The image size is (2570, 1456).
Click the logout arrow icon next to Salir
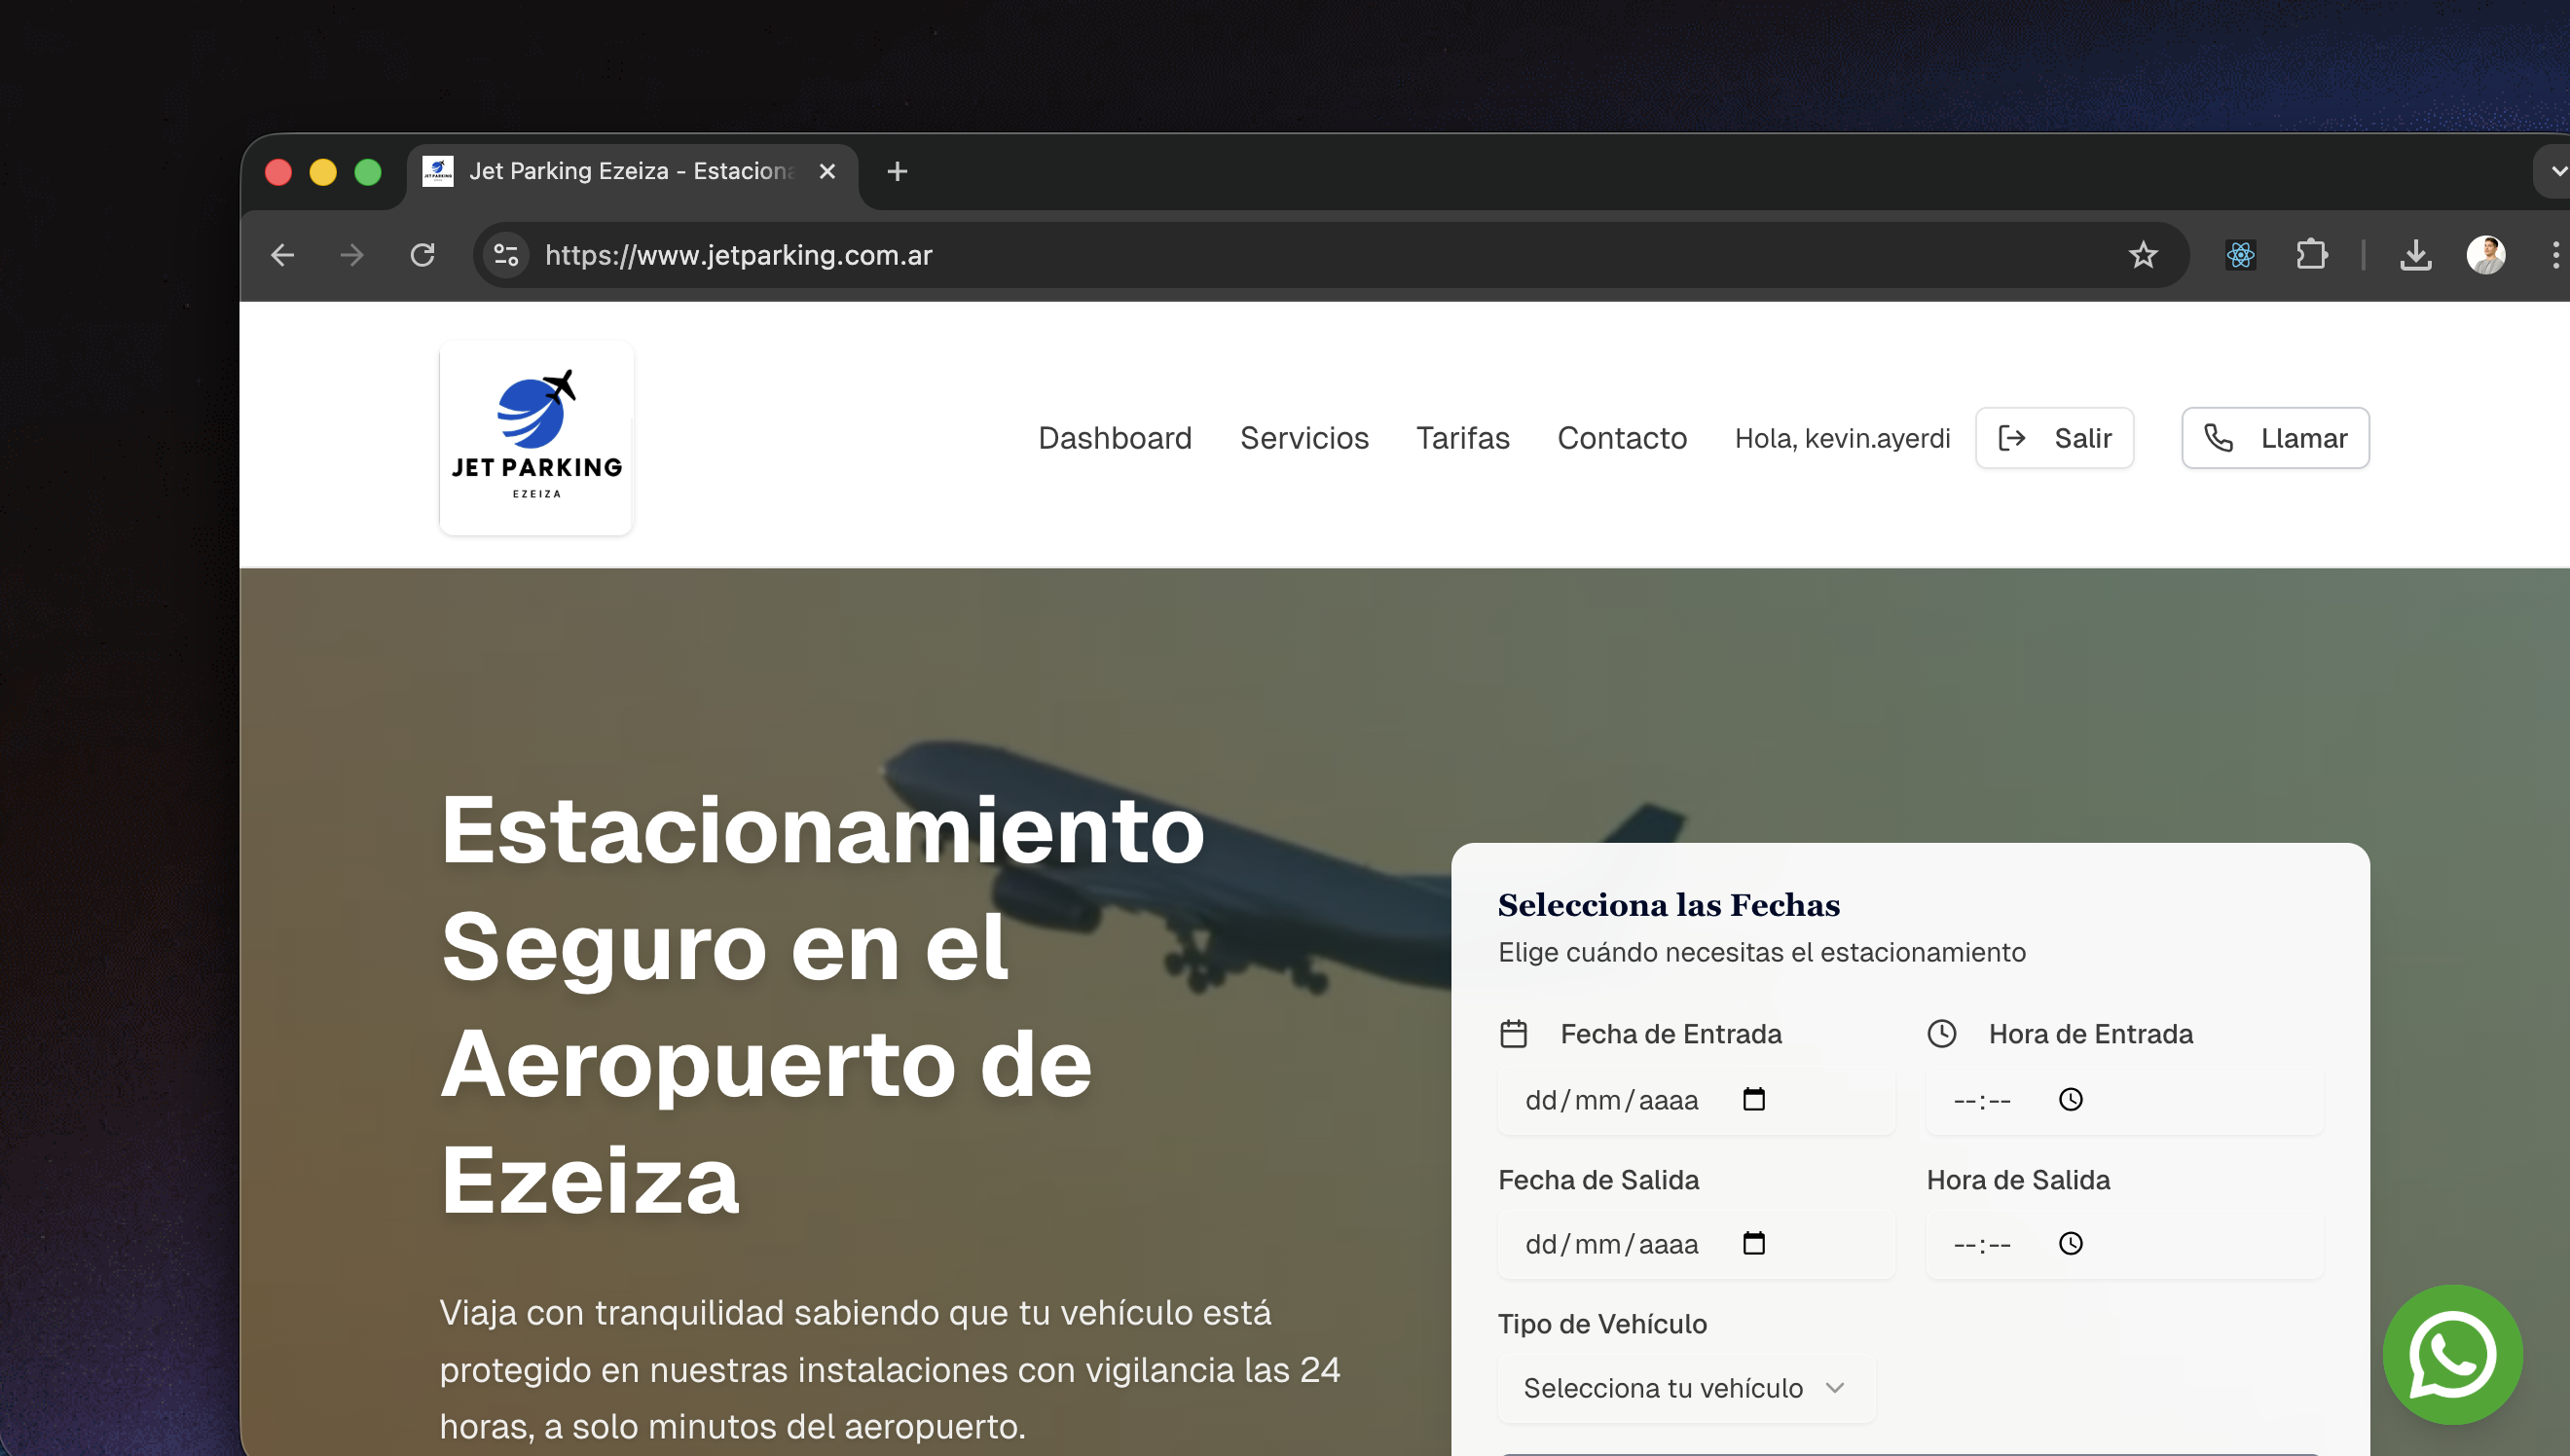point(2013,438)
